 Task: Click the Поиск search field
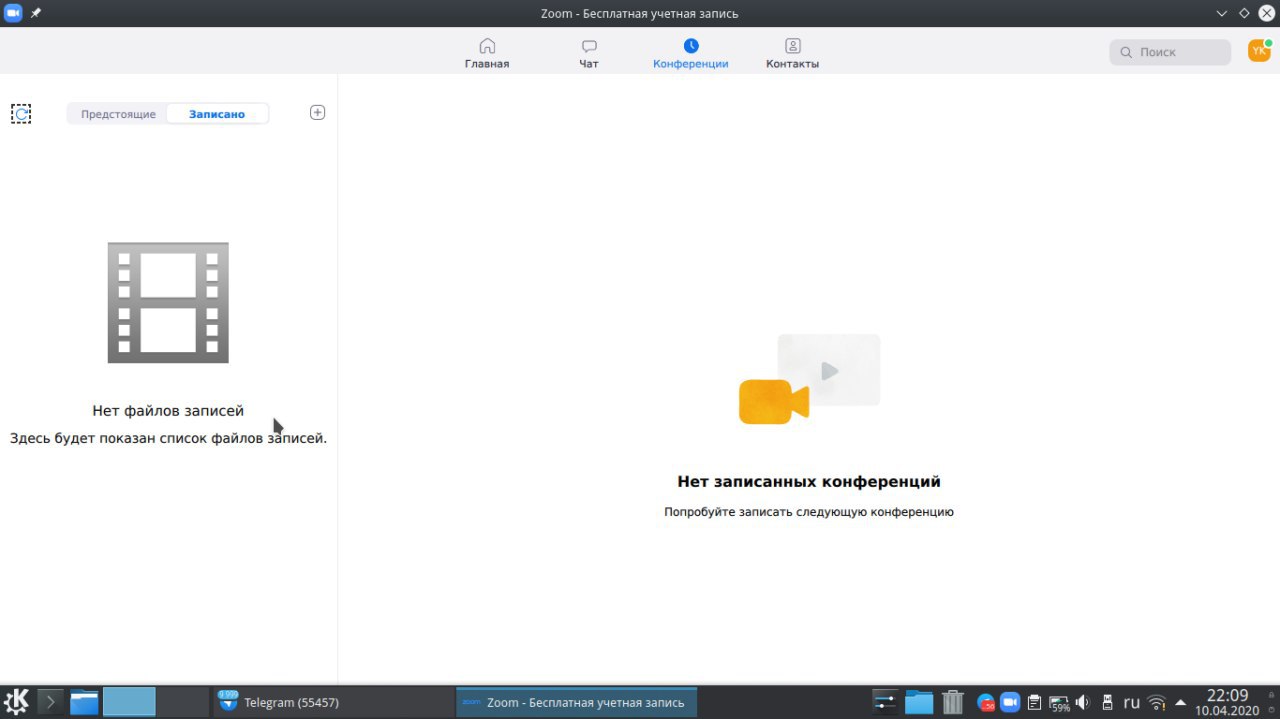1170,52
